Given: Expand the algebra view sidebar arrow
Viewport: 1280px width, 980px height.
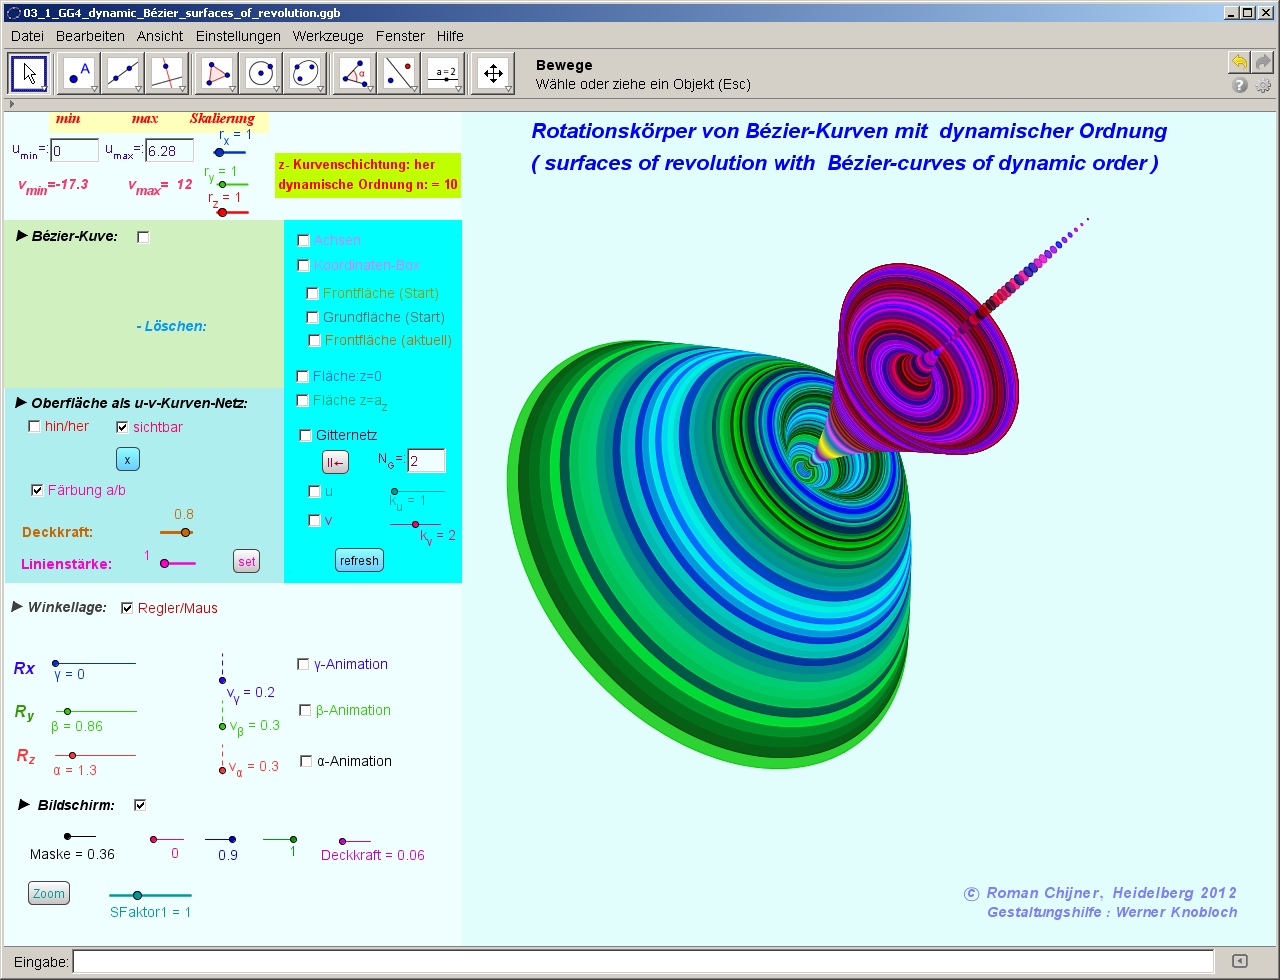Looking at the screenshot, I should (11, 103).
